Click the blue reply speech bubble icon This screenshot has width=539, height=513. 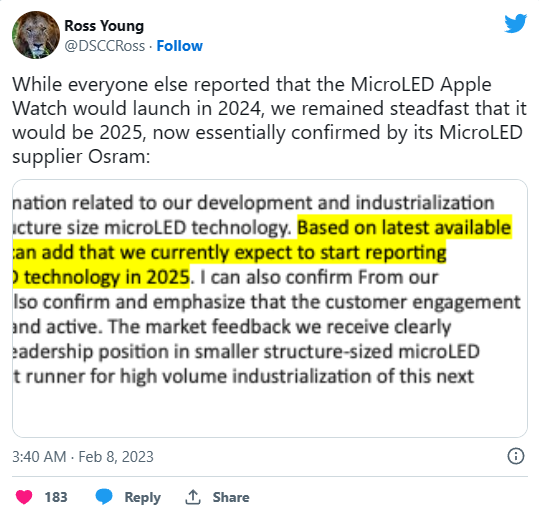(x=104, y=496)
